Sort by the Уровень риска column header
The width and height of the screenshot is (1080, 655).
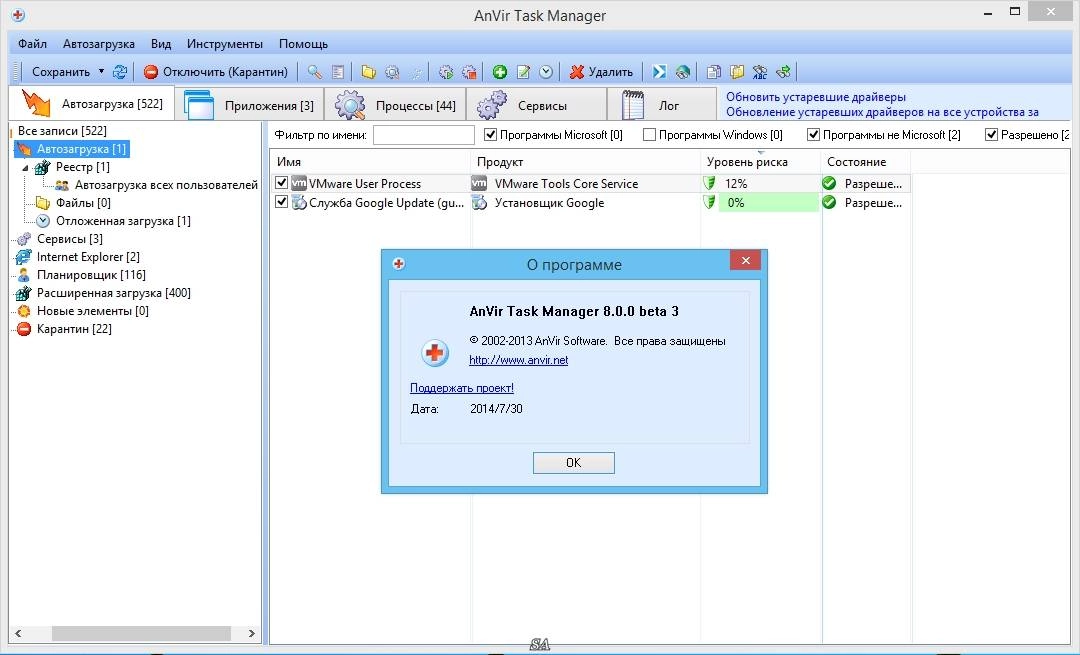[760, 162]
